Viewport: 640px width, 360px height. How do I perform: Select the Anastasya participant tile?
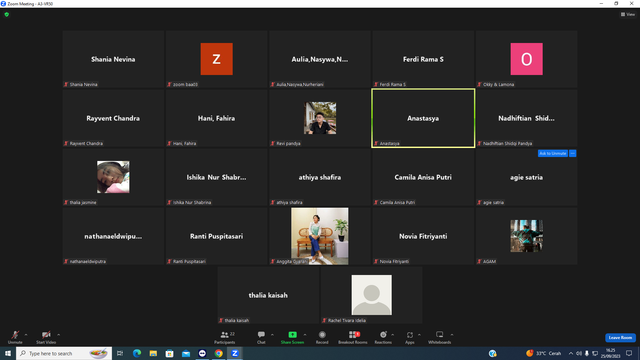click(423, 118)
